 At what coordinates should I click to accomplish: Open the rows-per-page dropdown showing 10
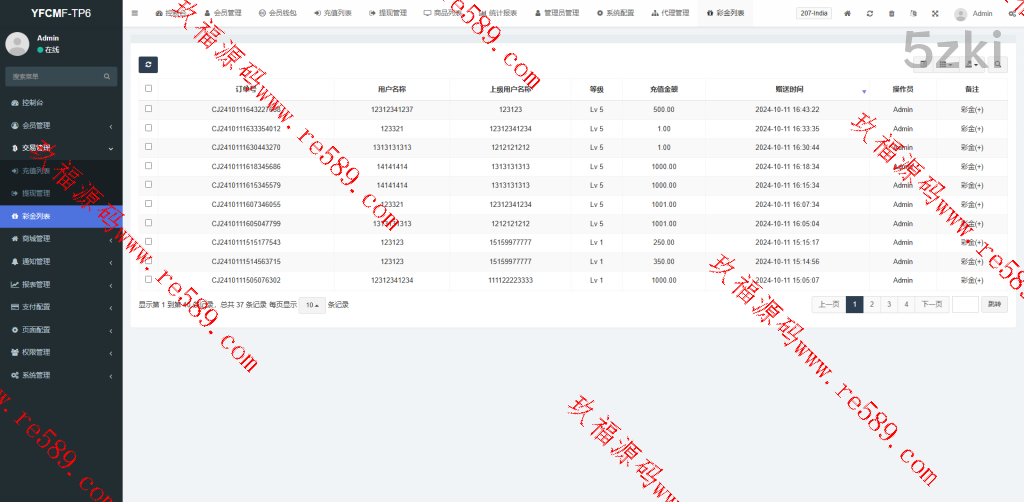[x=312, y=305]
